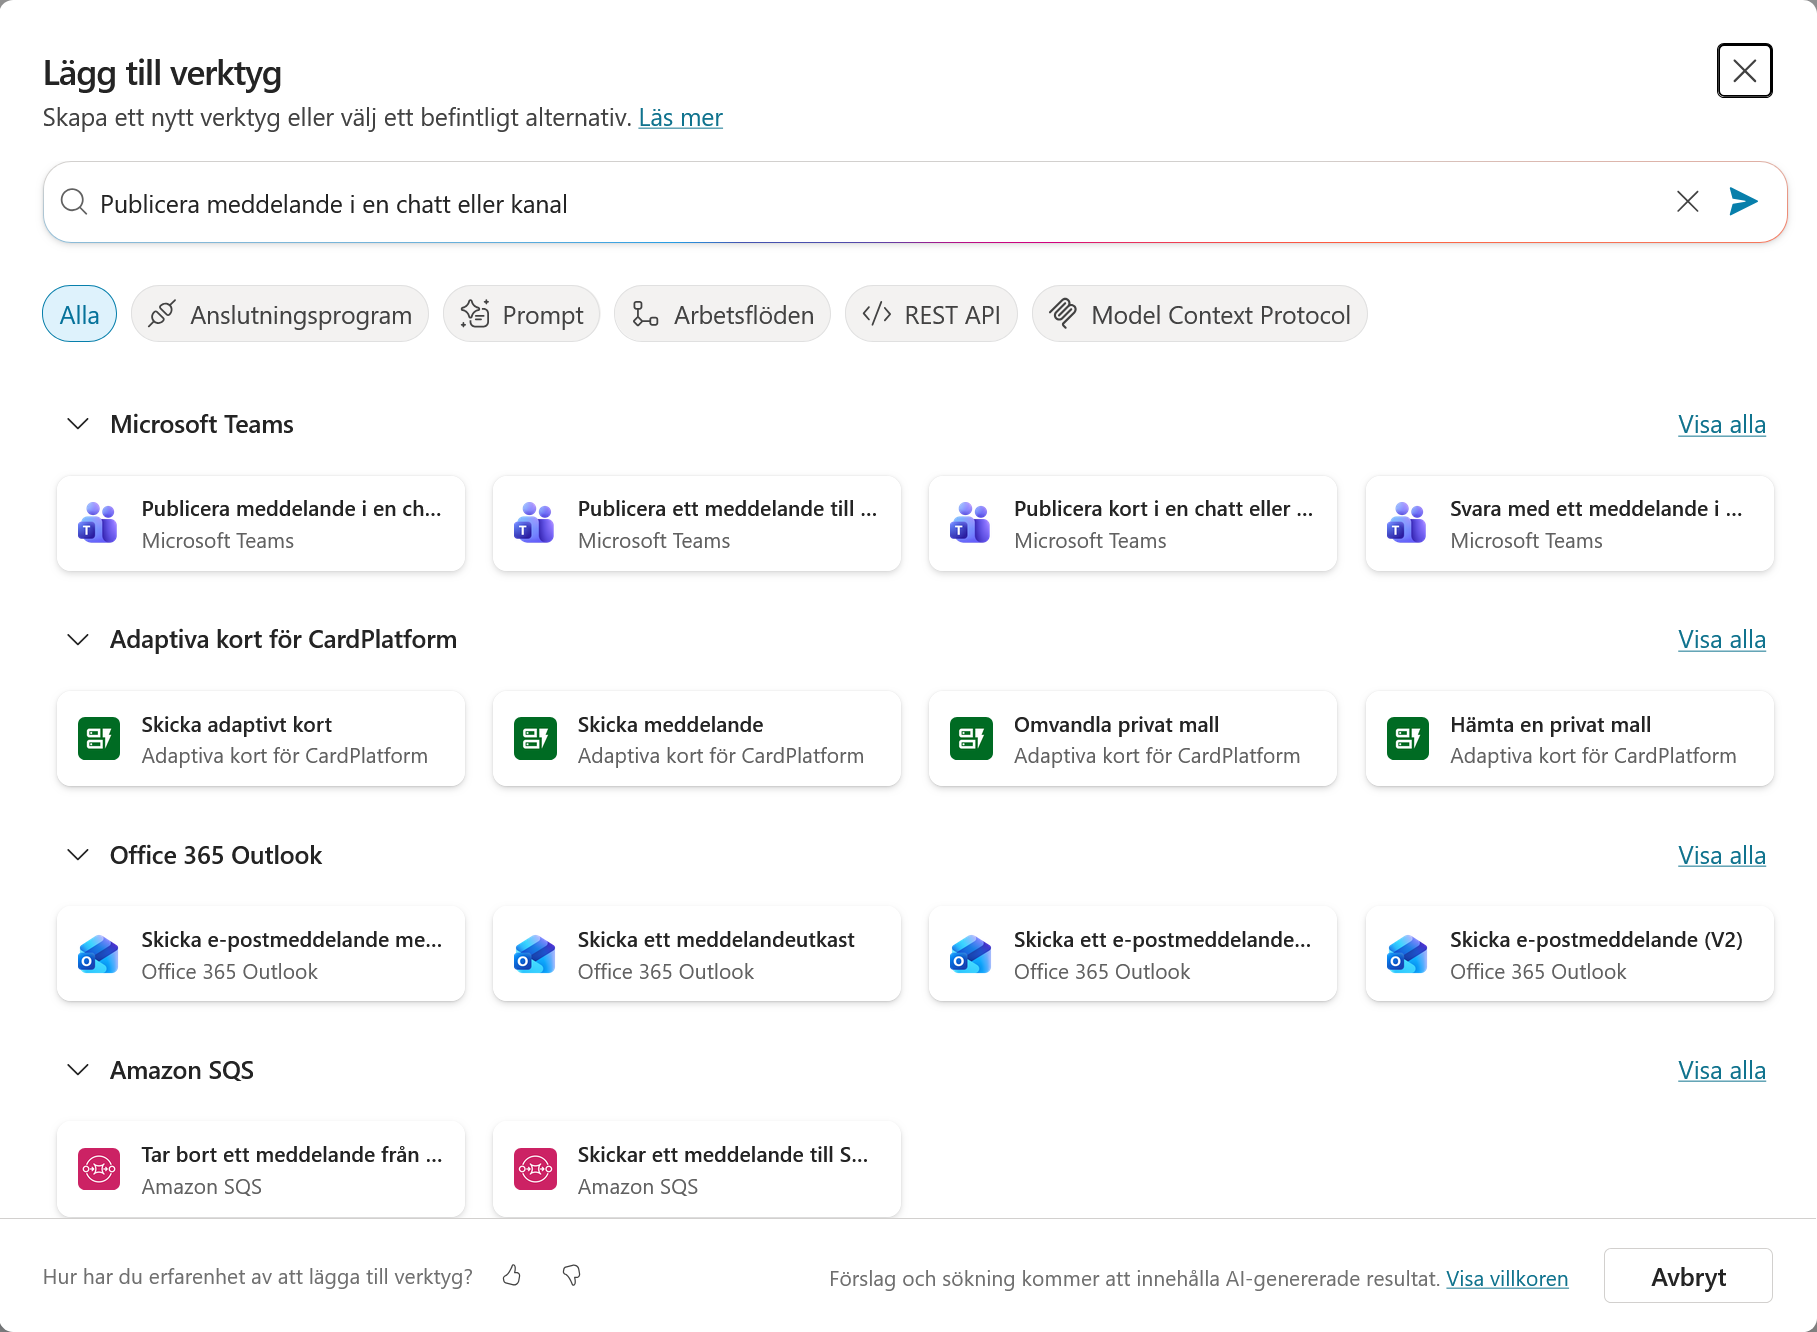Close the Lägg till verktyg dialog
This screenshot has width=1817, height=1332.
point(1744,71)
